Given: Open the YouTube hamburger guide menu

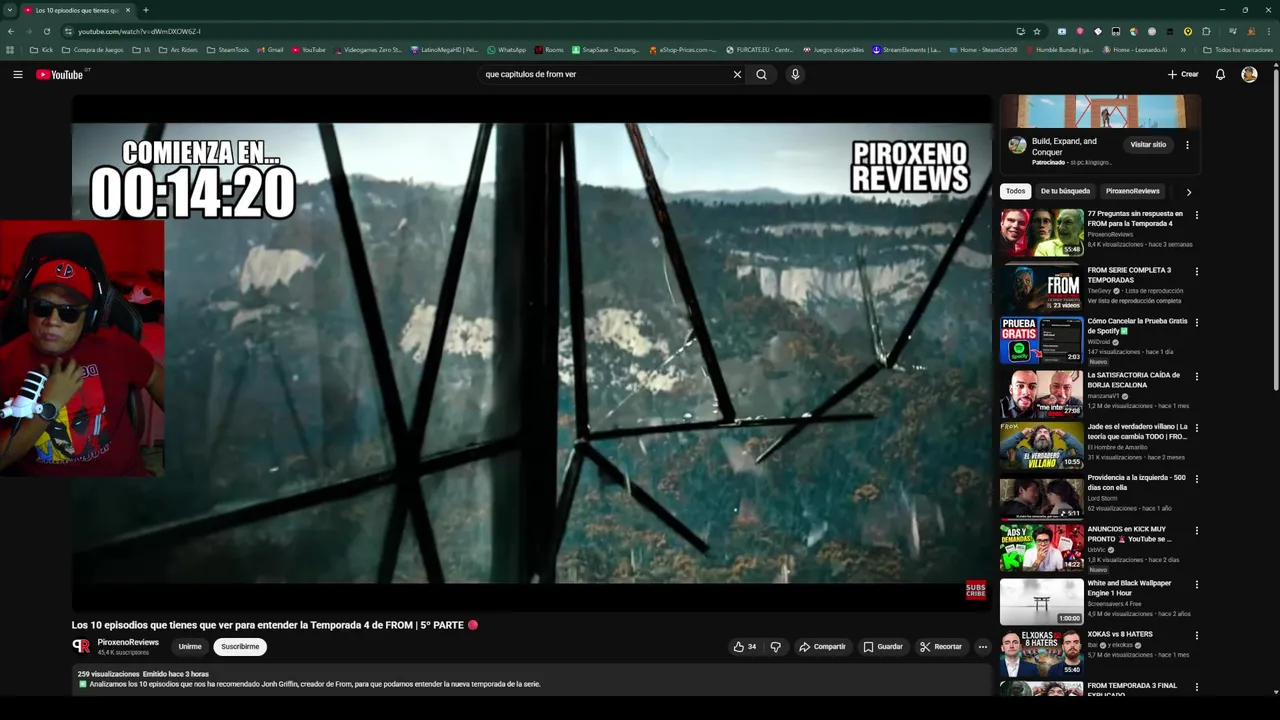Looking at the screenshot, I should tap(17, 74).
